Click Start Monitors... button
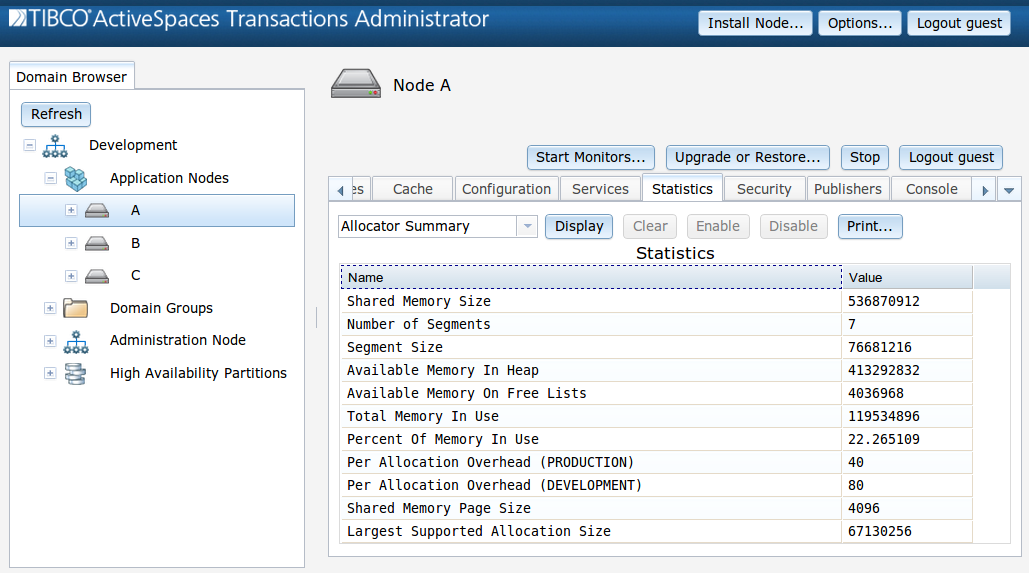This screenshot has height=573, width=1029. click(x=591, y=158)
